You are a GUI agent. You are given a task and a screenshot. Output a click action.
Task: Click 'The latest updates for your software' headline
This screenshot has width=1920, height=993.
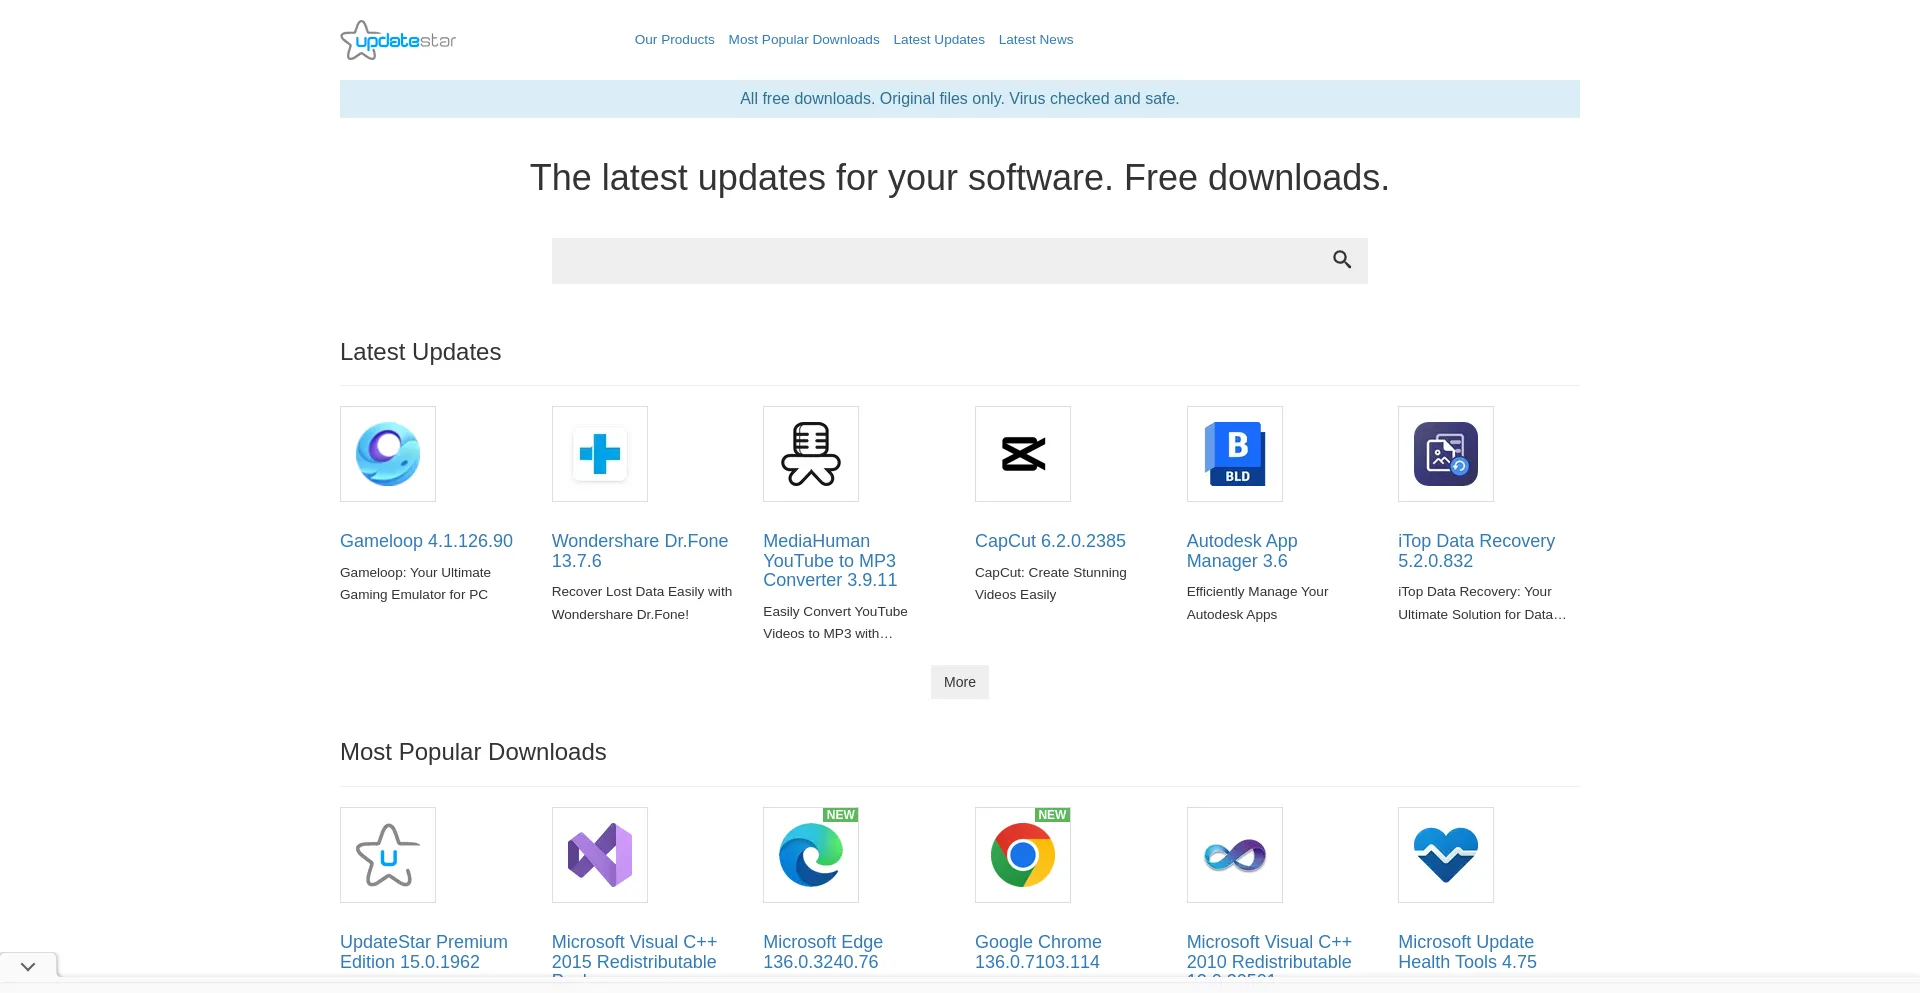point(960,178)
